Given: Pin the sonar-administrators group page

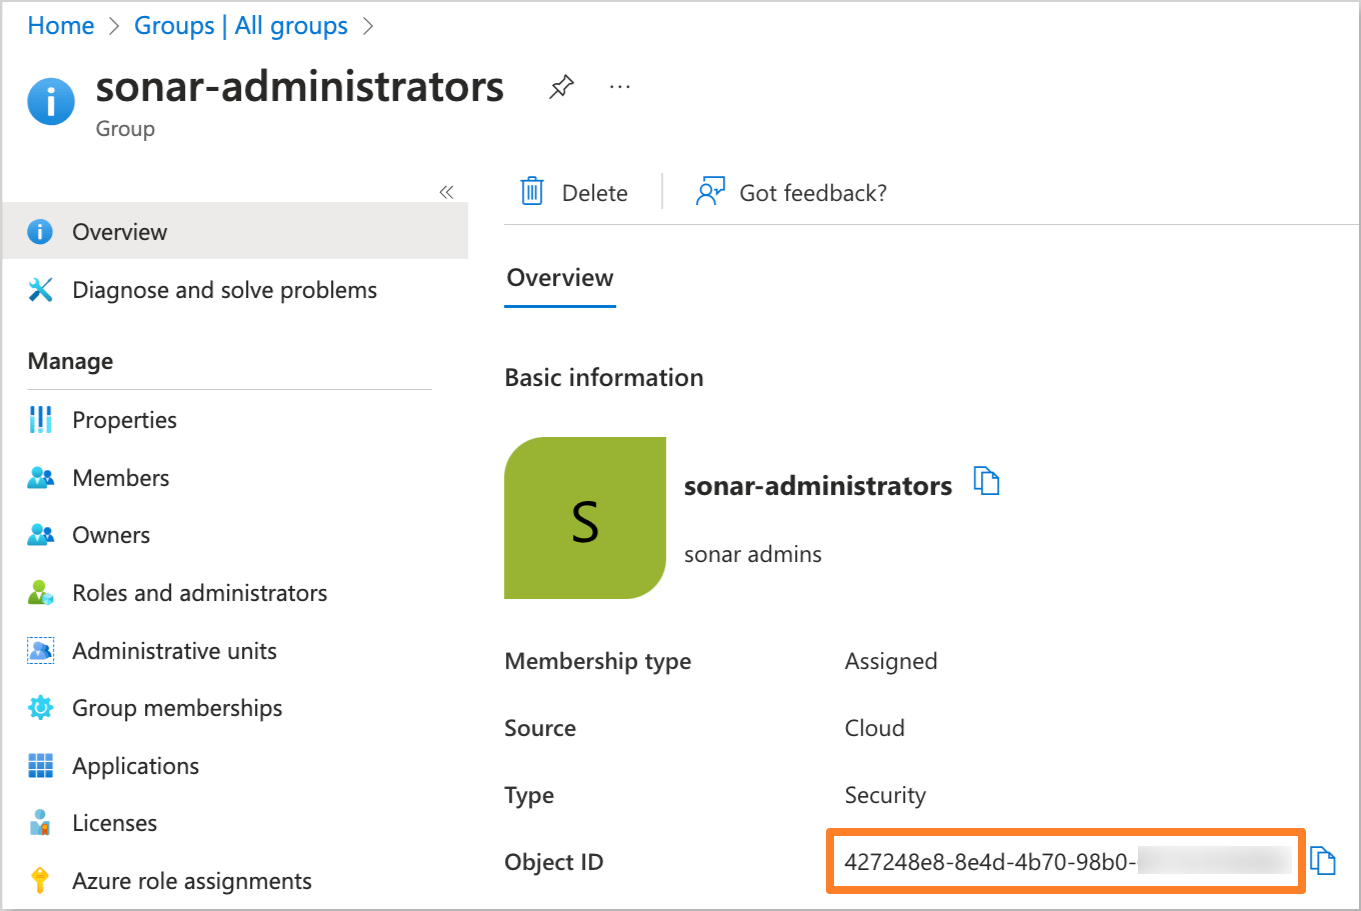Looking at the screenshot, I should (561, 87).
